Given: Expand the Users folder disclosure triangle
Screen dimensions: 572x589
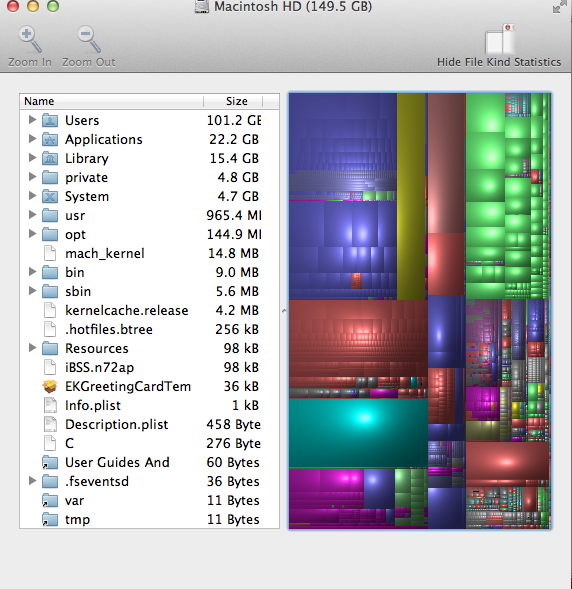Looking at the screenshot, I should pyautogui.click(x=33, y=119).
